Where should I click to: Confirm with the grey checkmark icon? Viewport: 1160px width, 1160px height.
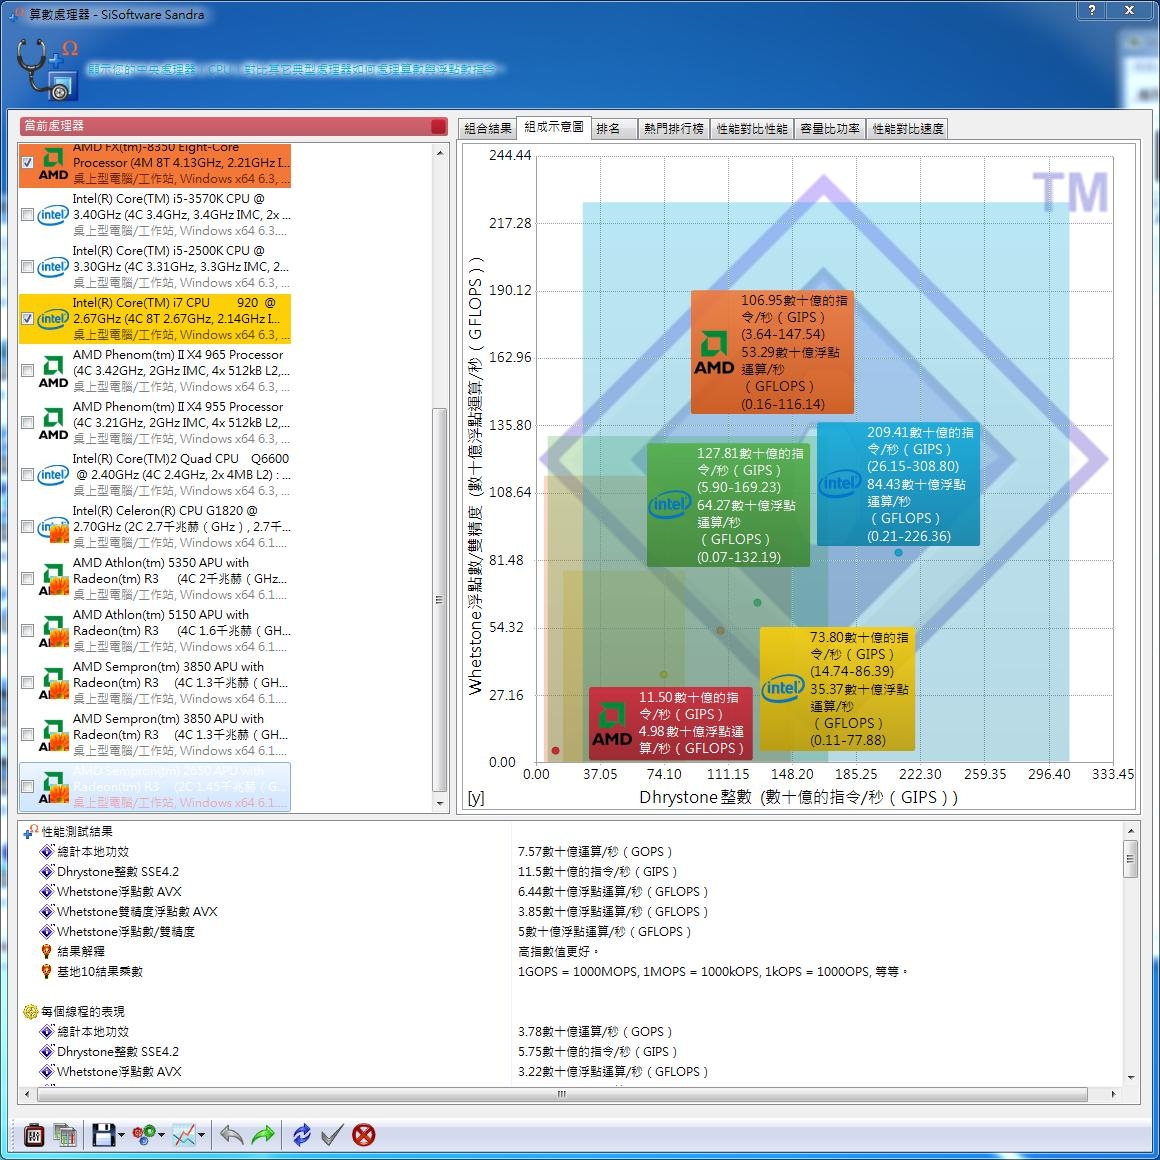331,1134
